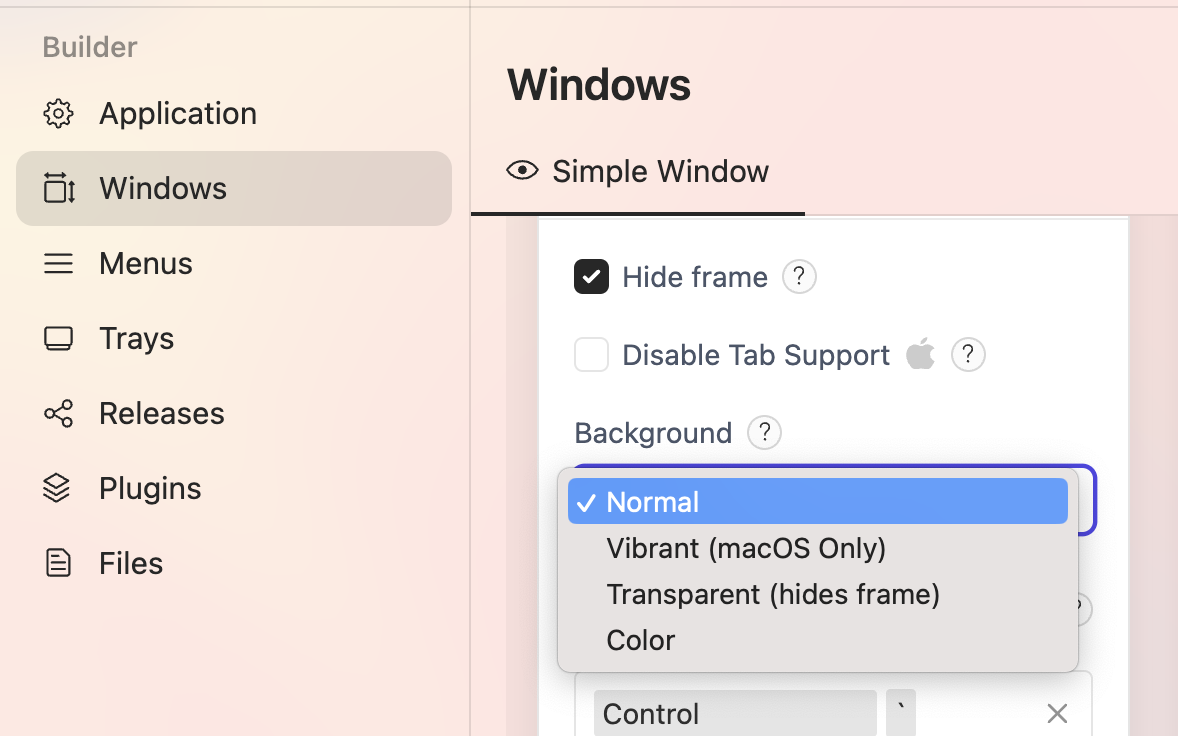Select Menus in the Builder sidebar
This screenshot has width=1178, height=736.
pos(145,263)
